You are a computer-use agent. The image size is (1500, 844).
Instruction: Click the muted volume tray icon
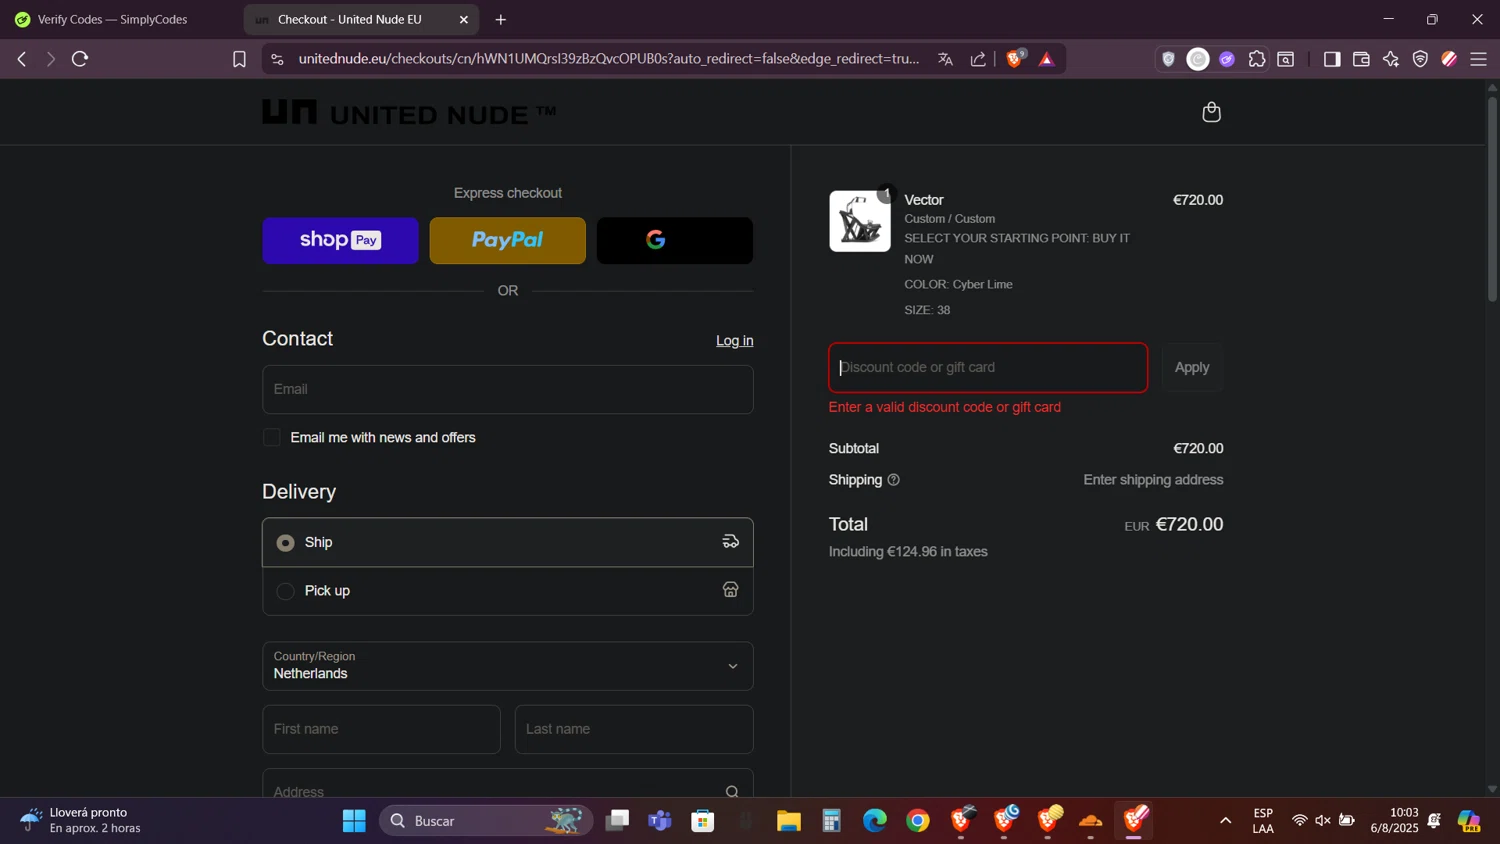click(1323, 821)
